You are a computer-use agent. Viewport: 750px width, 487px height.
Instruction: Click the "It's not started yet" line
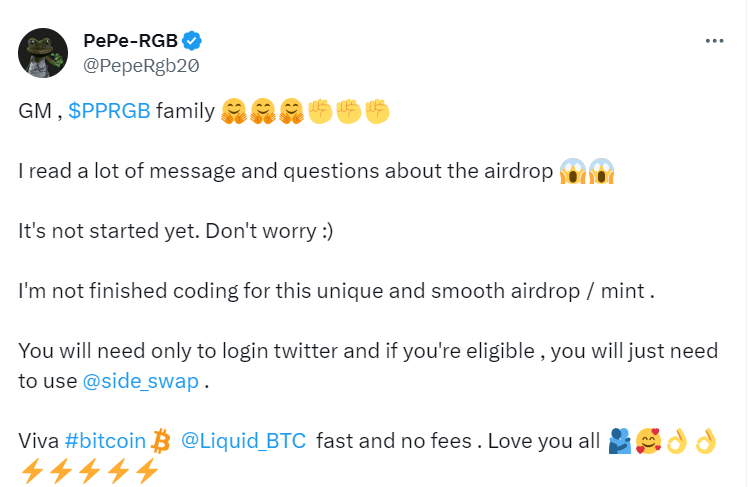[175, 231]
